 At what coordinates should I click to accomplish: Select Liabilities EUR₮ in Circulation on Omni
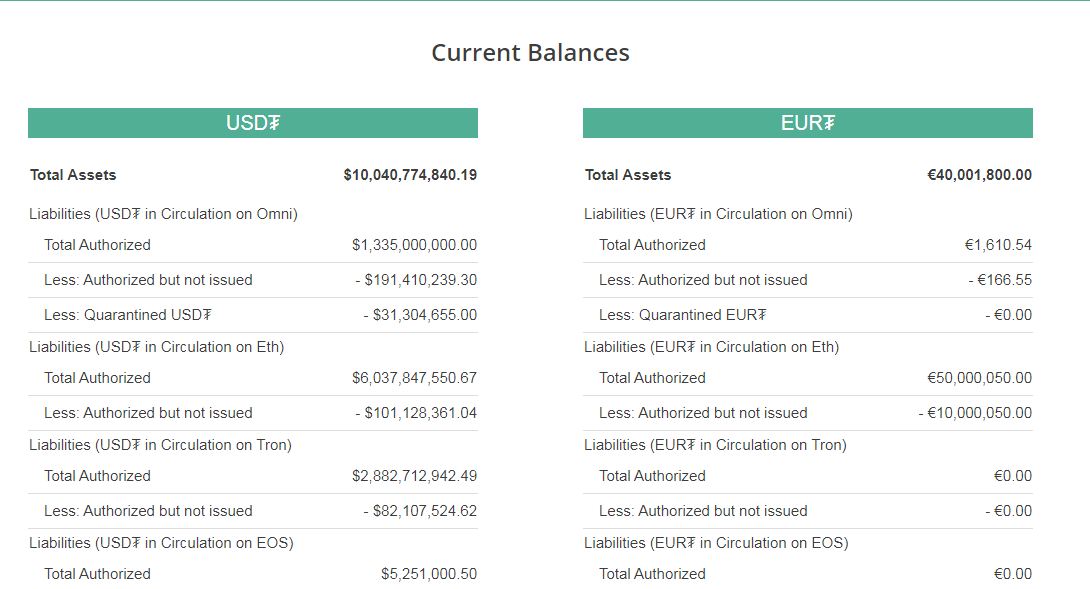718,214
